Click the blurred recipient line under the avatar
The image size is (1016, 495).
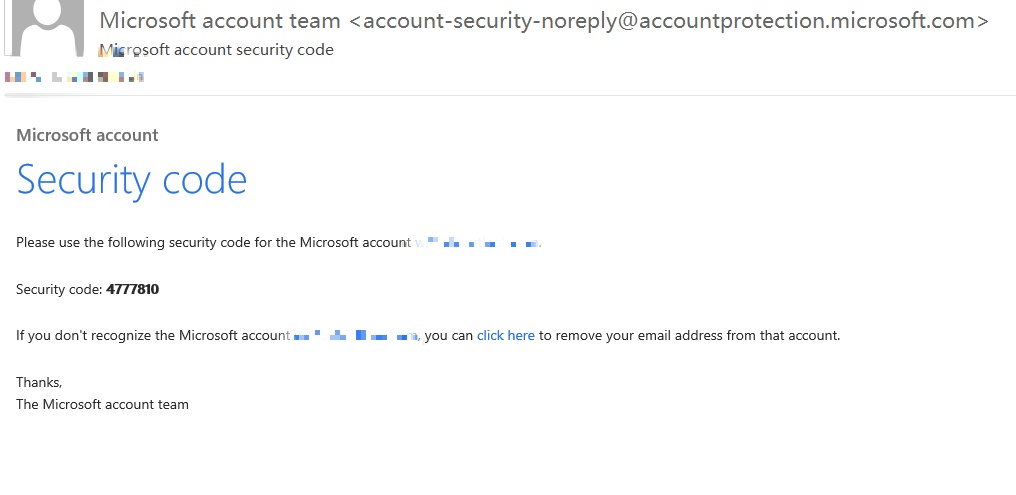click(74, 77)
